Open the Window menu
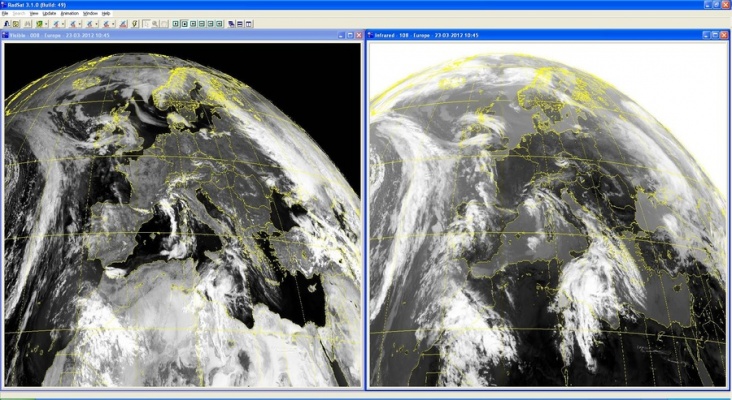732x400 pixels. pyautogui.click(x=90, y=13)
